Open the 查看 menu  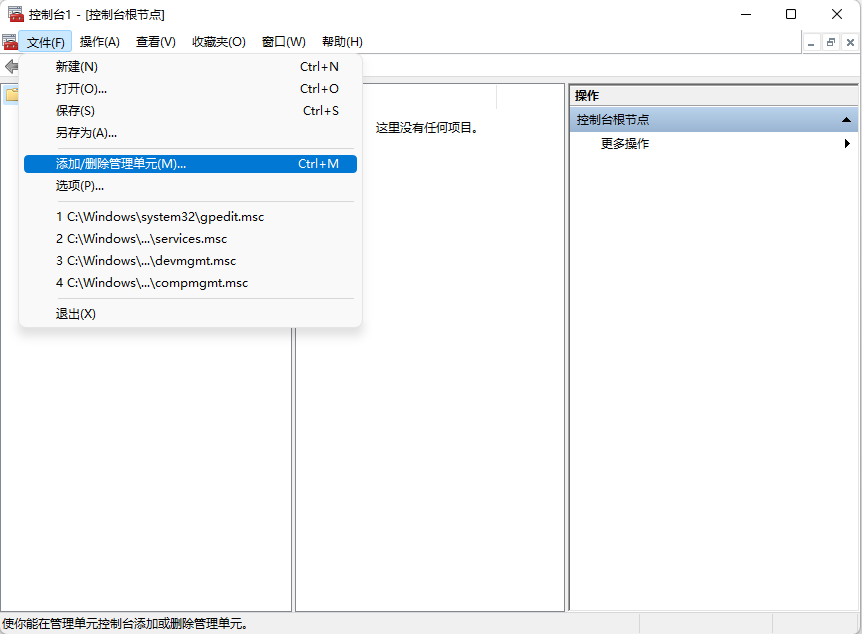155,42
